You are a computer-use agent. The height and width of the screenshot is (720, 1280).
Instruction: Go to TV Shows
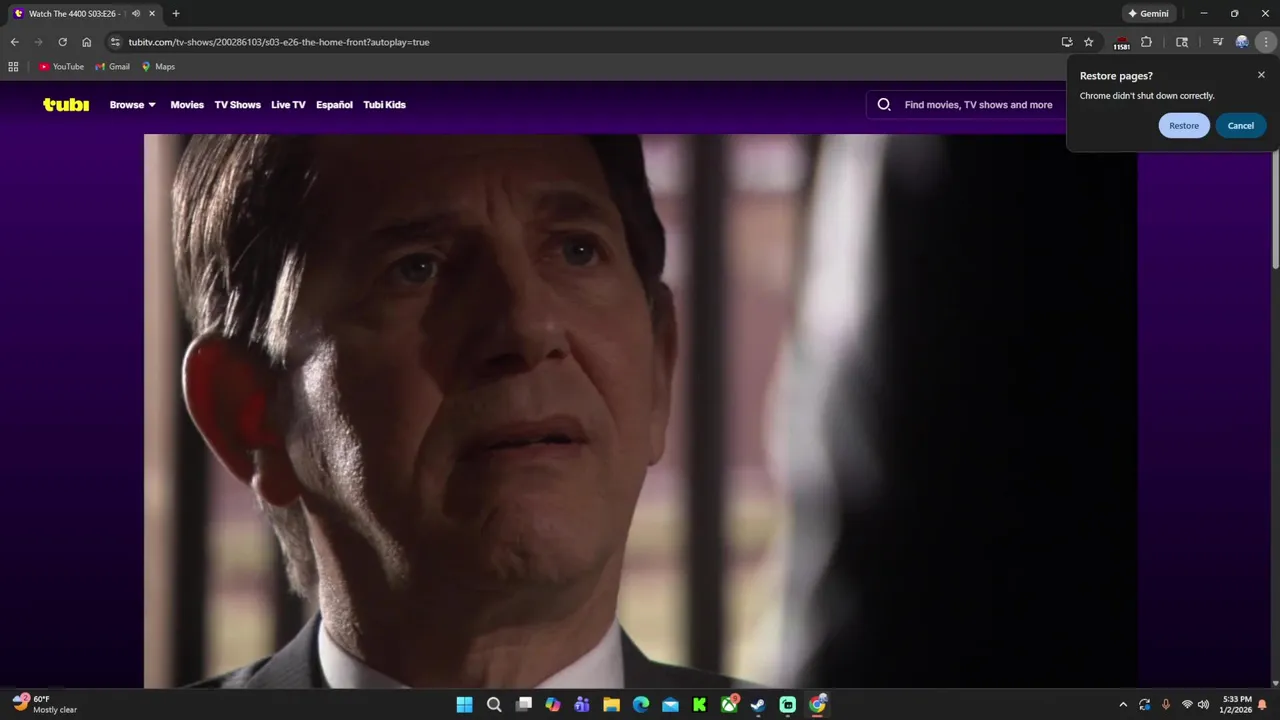point(237,104)
